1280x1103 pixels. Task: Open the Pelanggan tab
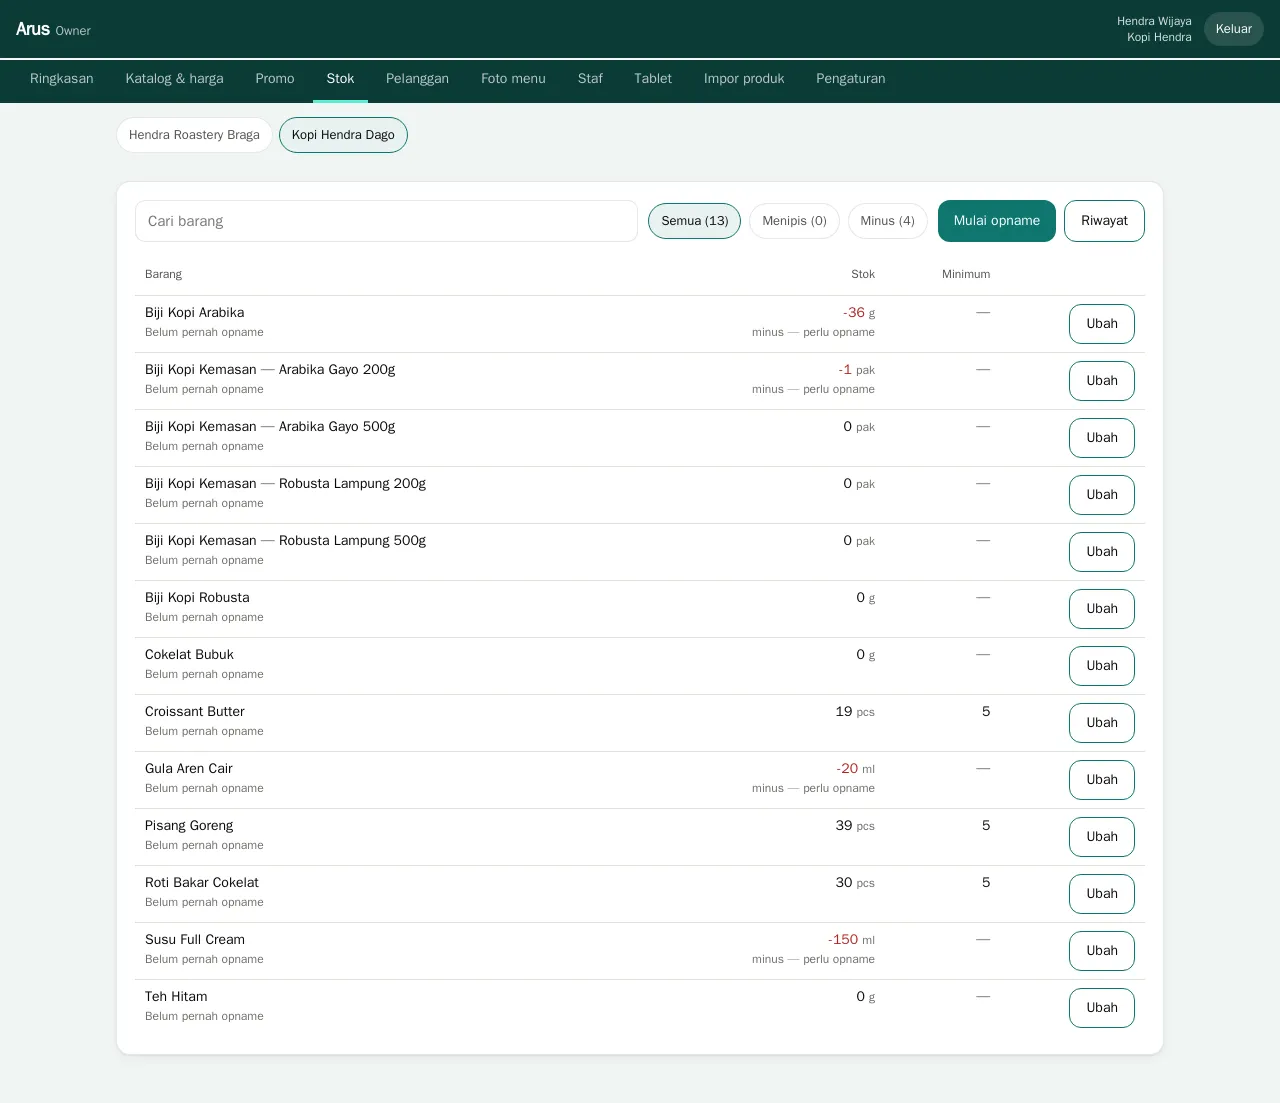(417, 79)
